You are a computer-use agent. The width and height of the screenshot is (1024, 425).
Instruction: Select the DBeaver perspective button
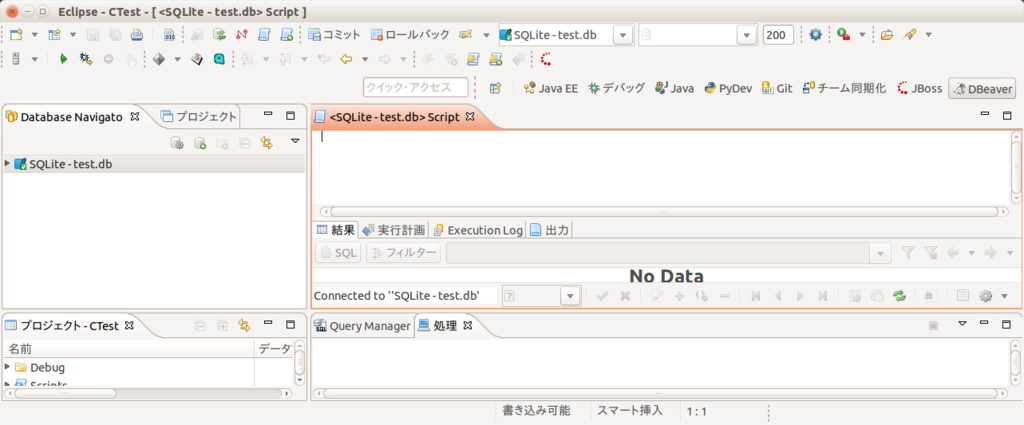pyautogui.click(x=982, y=88)
